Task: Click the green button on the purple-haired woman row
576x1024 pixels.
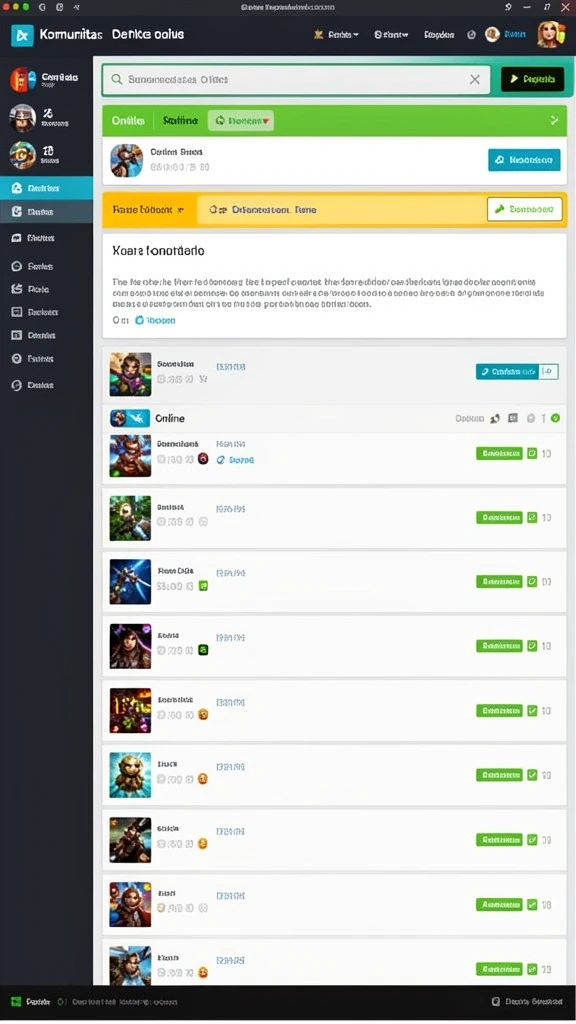Action: 499,646
